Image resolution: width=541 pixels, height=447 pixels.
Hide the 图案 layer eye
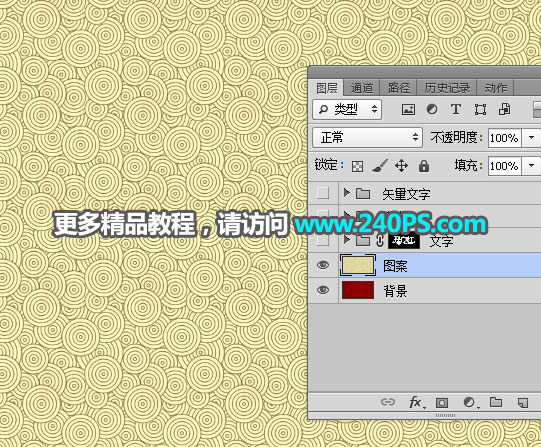[323, 265]
